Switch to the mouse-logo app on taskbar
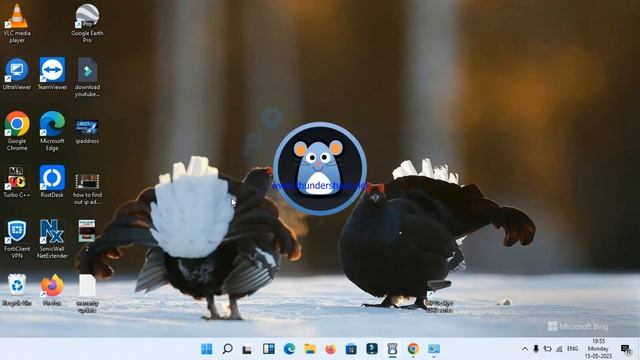 click(x=392, y=349)
